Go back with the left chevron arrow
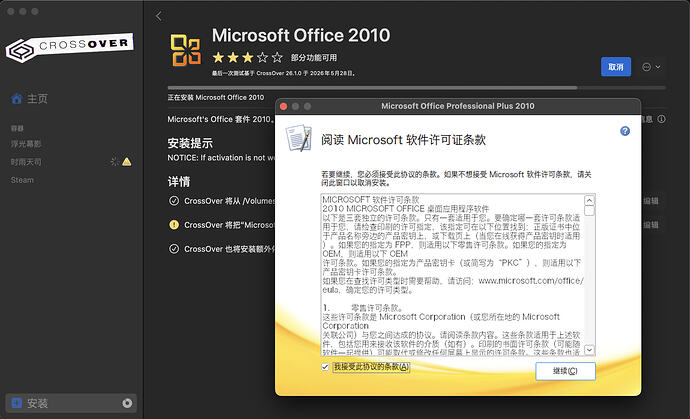 [x=159, y=17]
